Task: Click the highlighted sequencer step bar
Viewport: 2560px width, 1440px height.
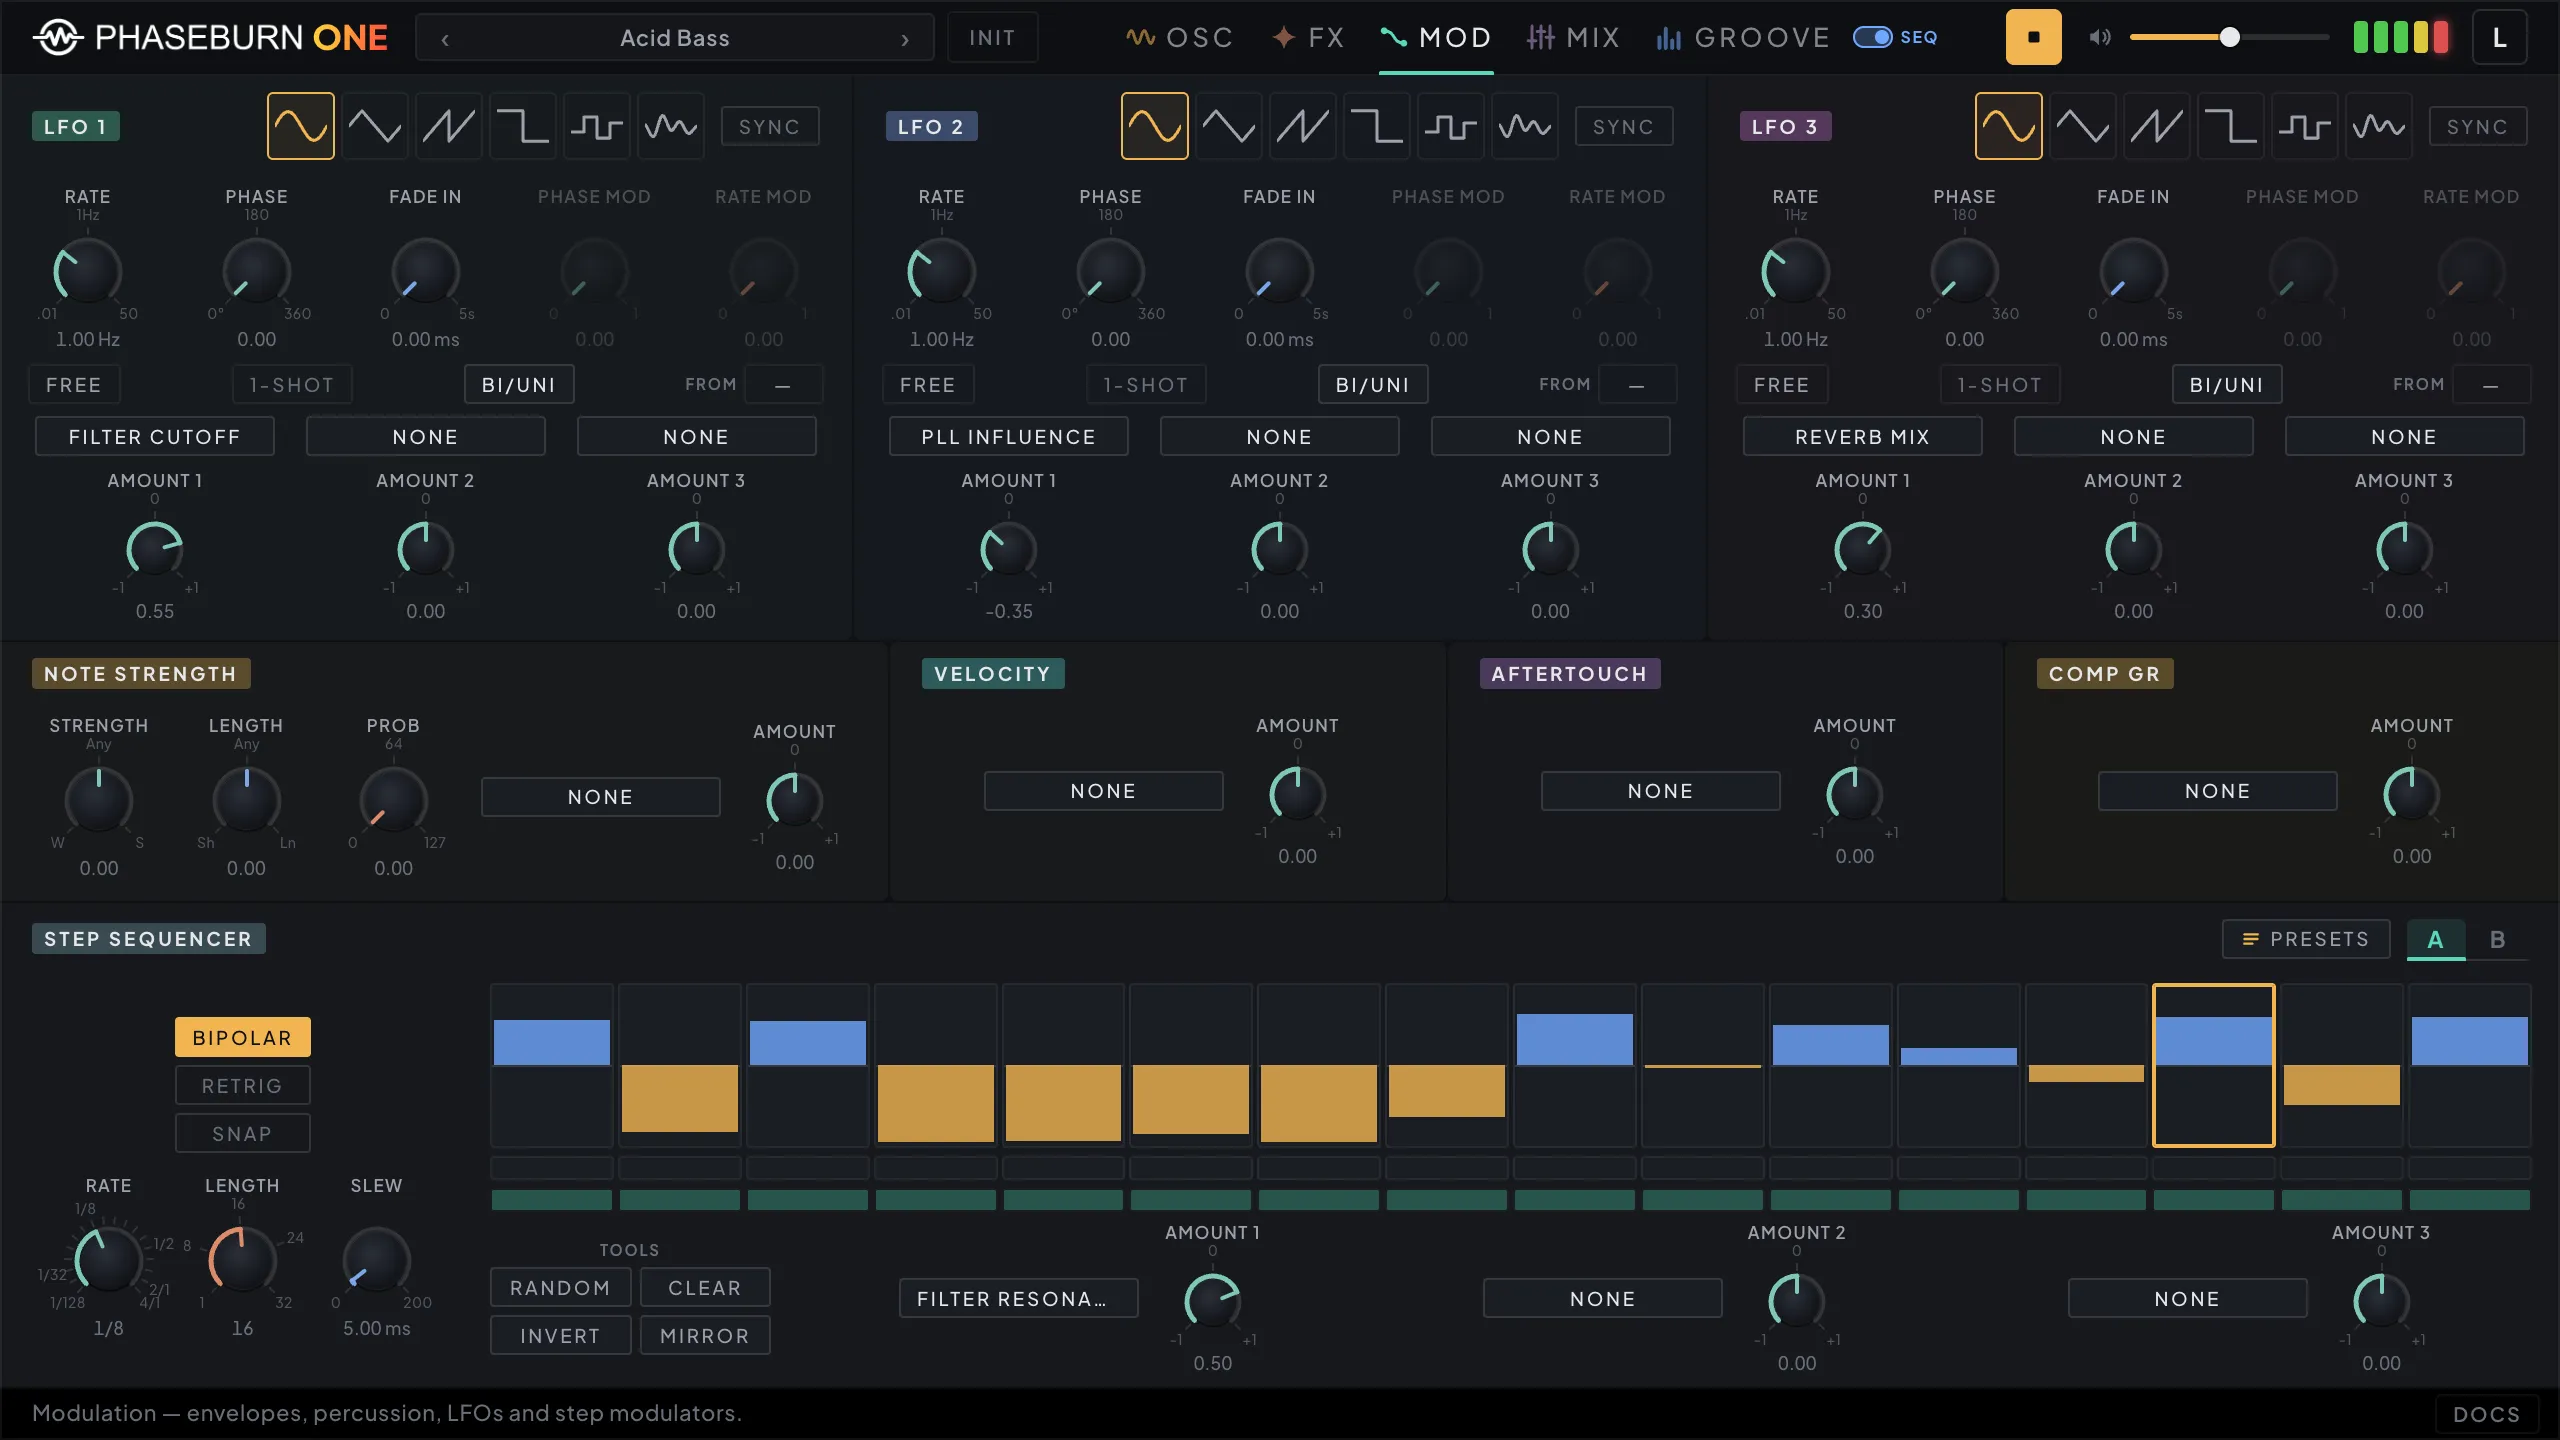Action: (2214, 1065)
